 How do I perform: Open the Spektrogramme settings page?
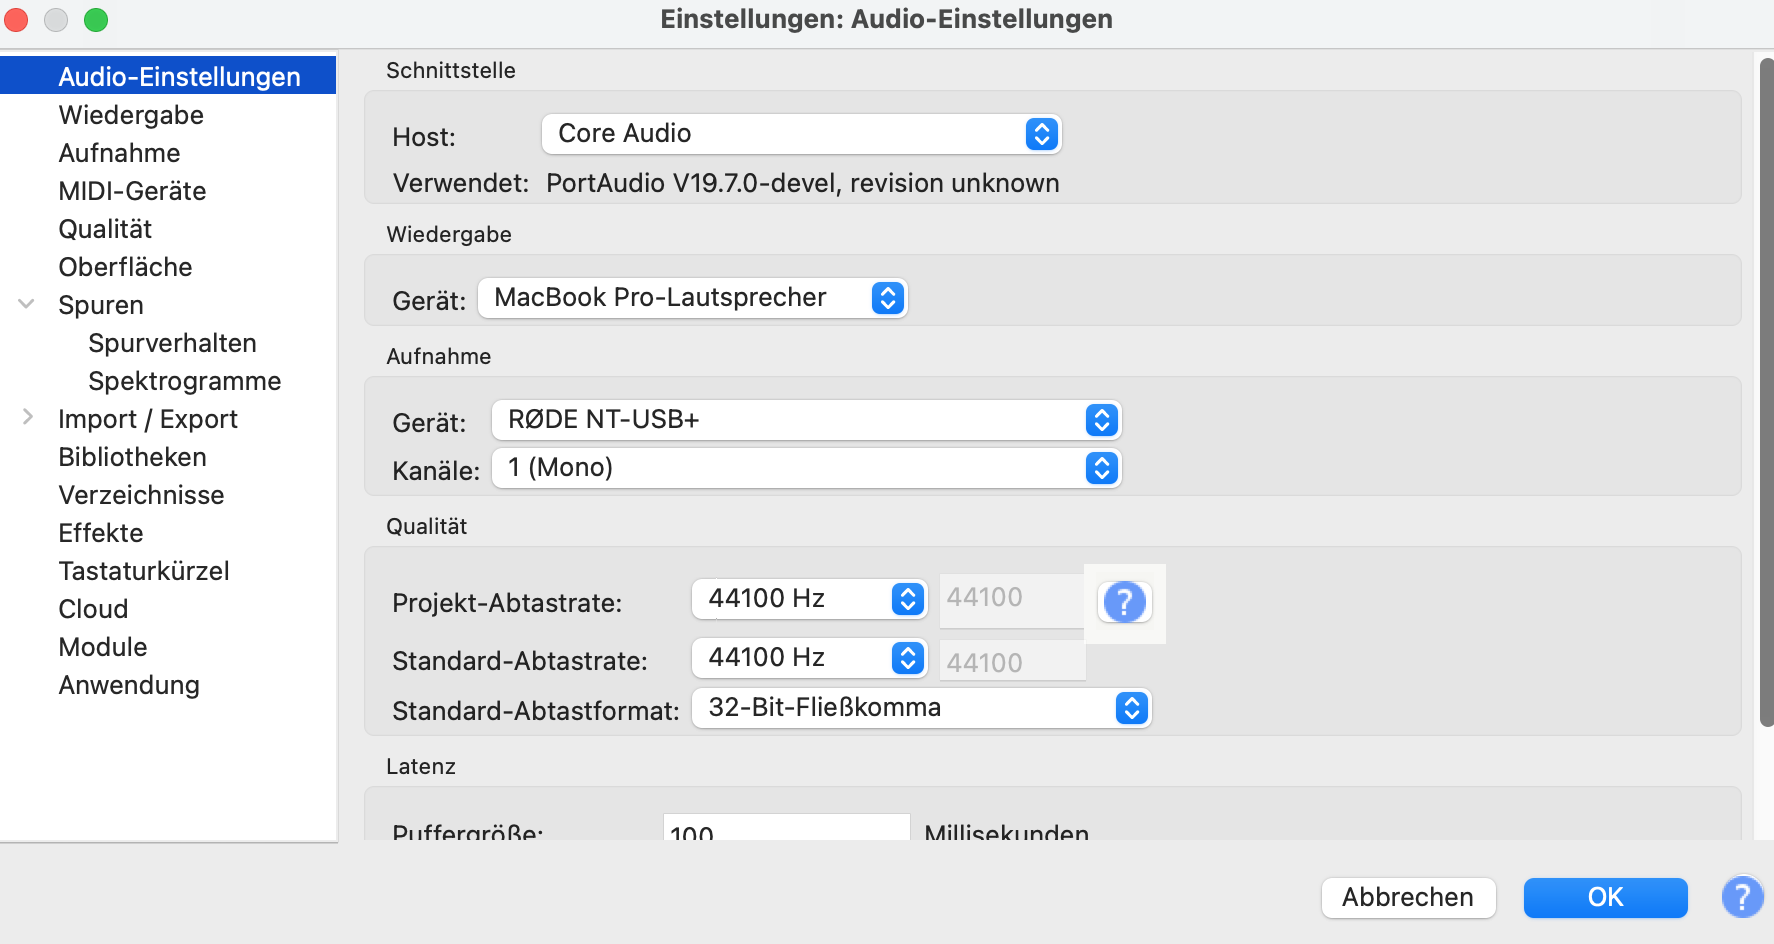[x=184, y=381]
